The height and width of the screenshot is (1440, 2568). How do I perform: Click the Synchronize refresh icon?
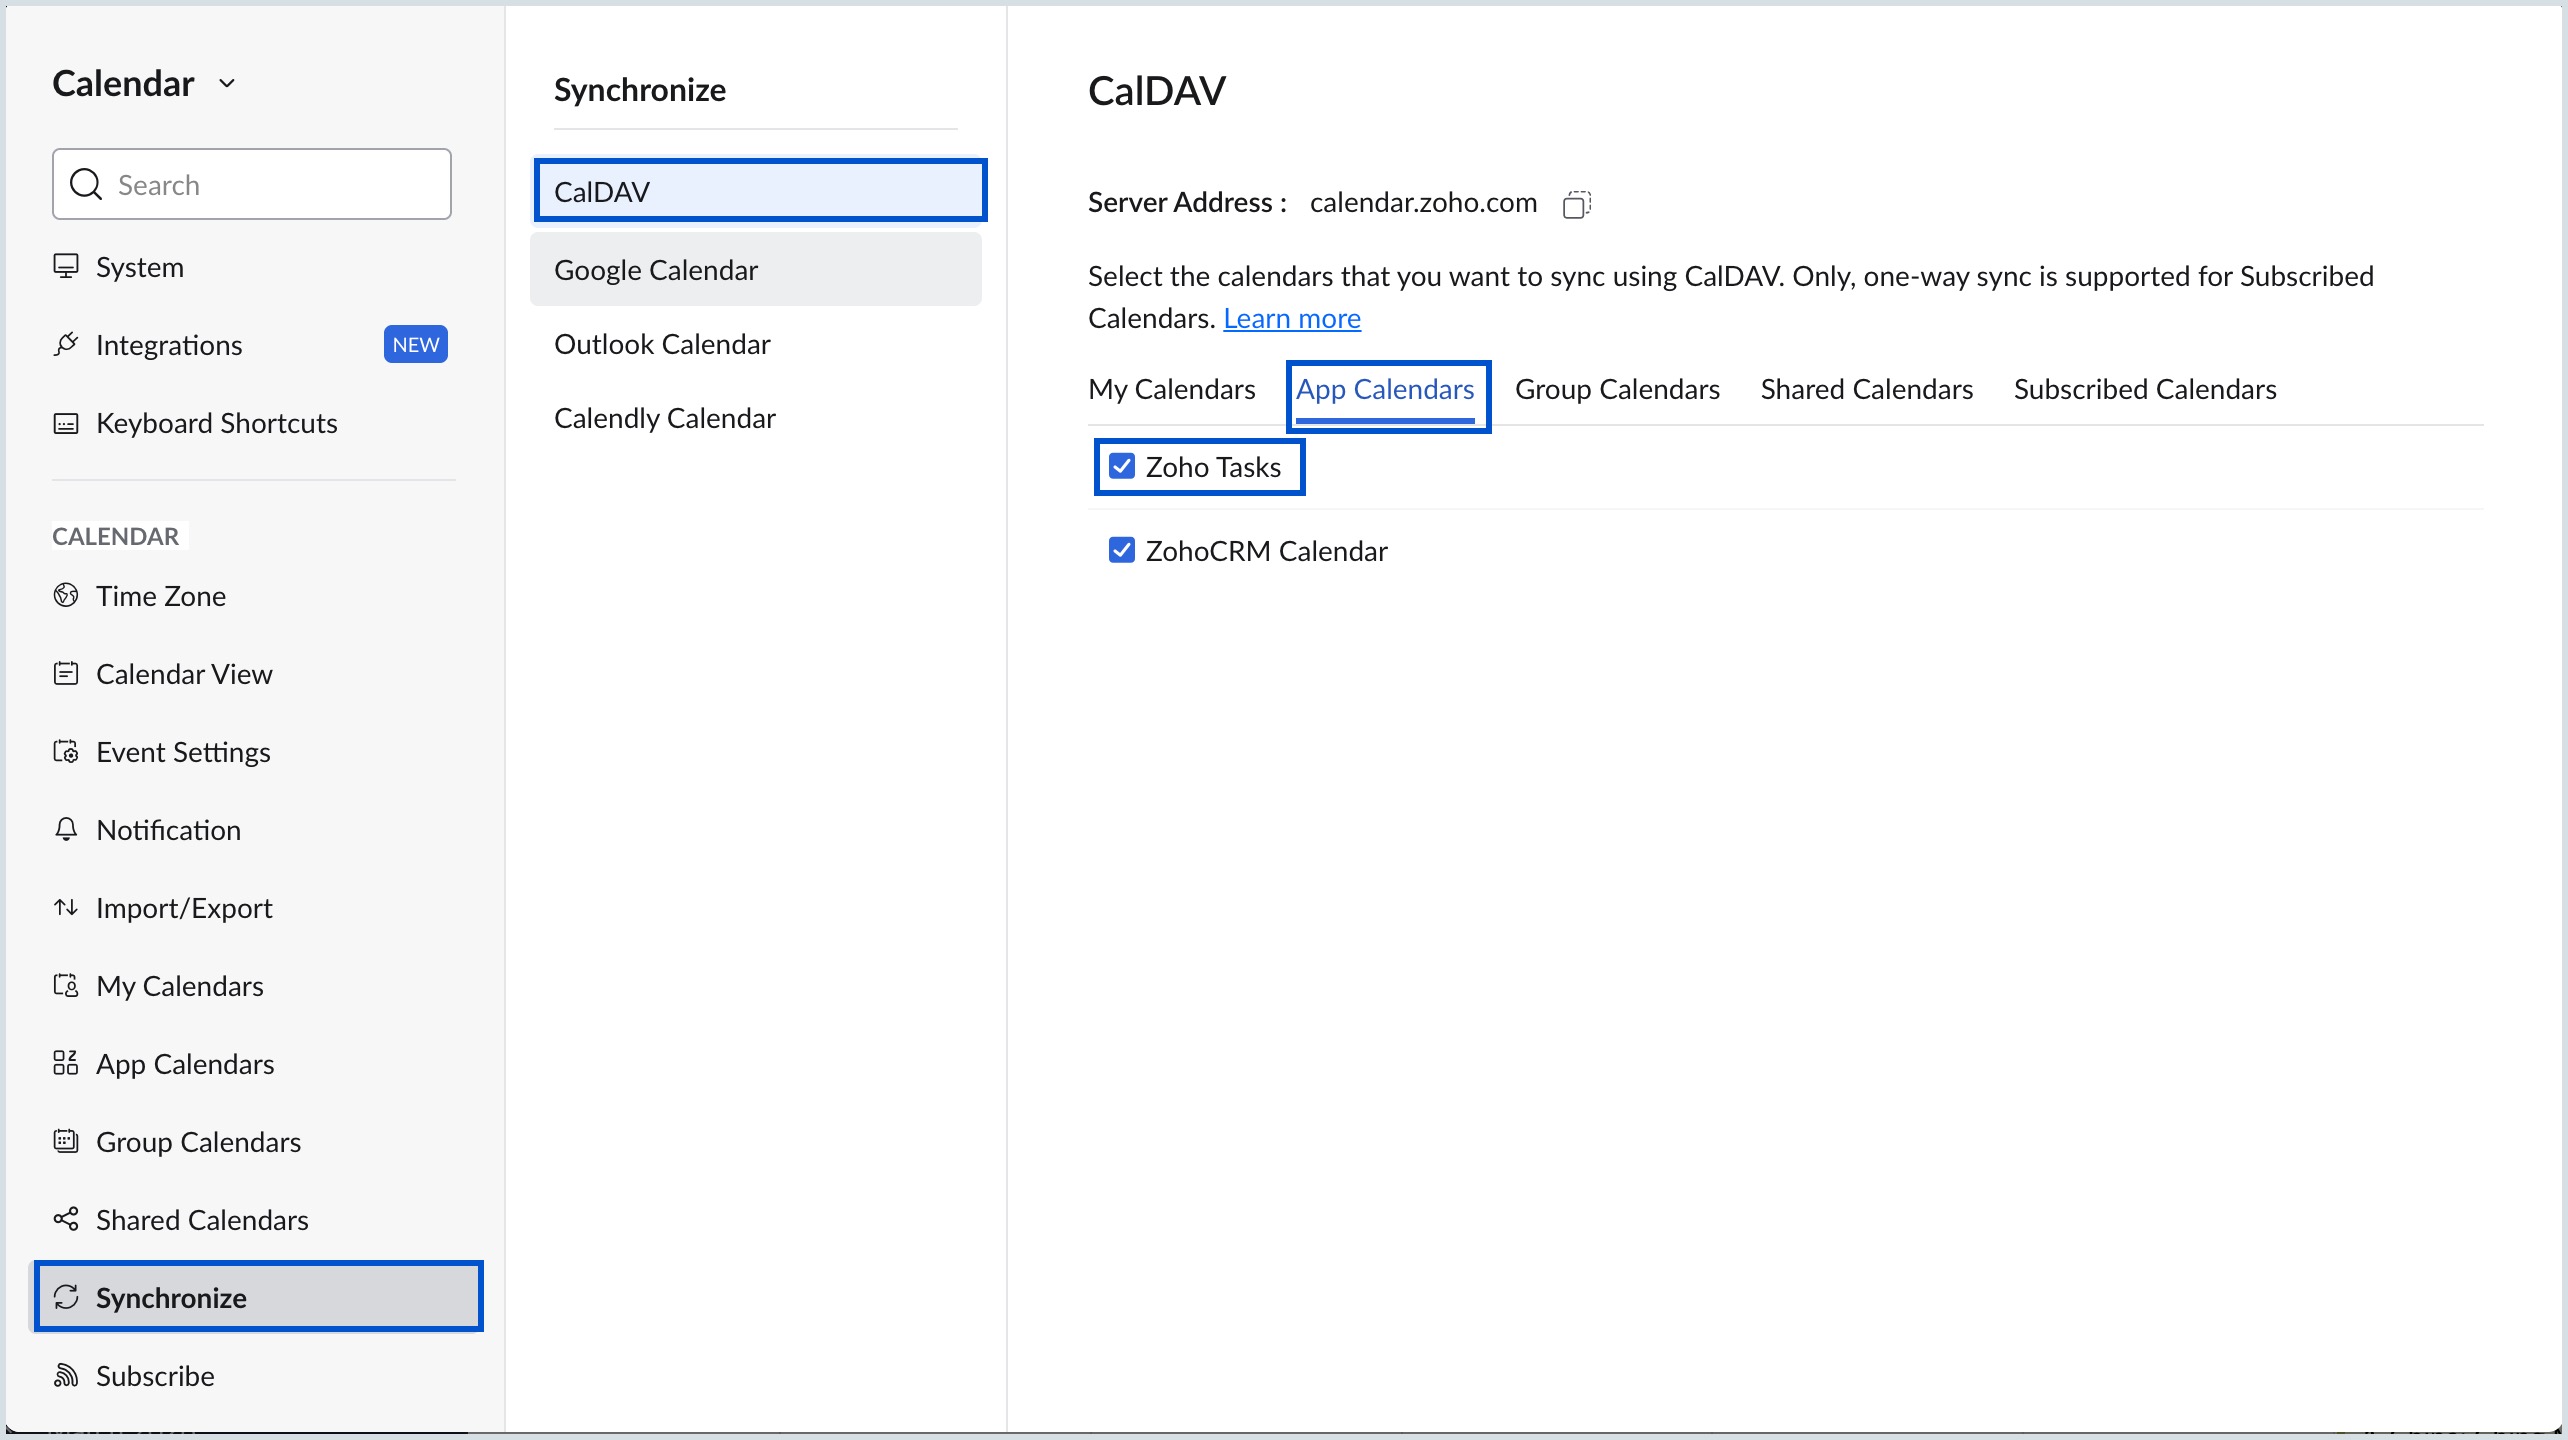[x=66, y=1297]
